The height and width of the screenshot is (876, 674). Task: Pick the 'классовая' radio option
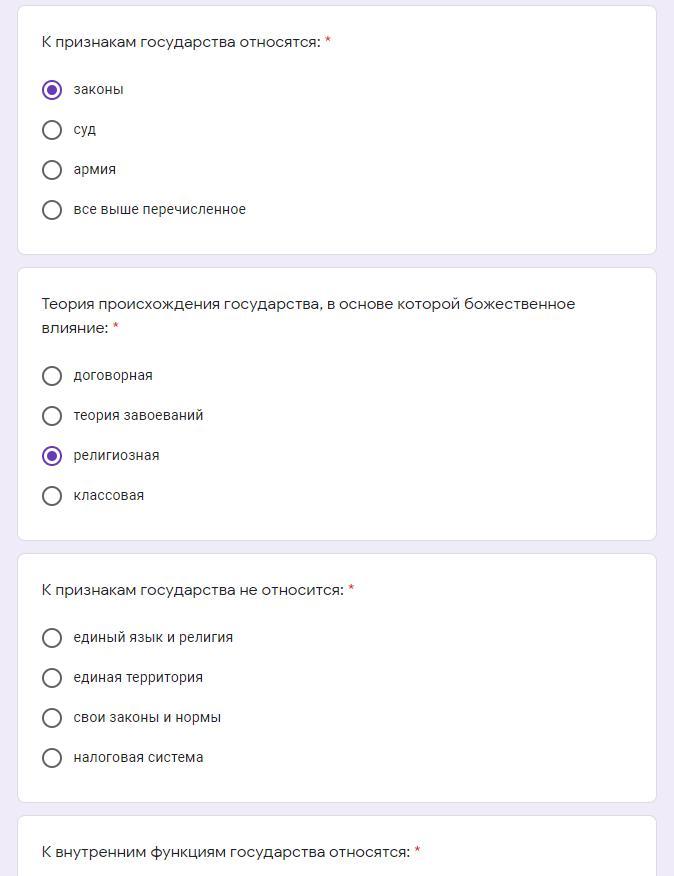click(x=52, y=496)
